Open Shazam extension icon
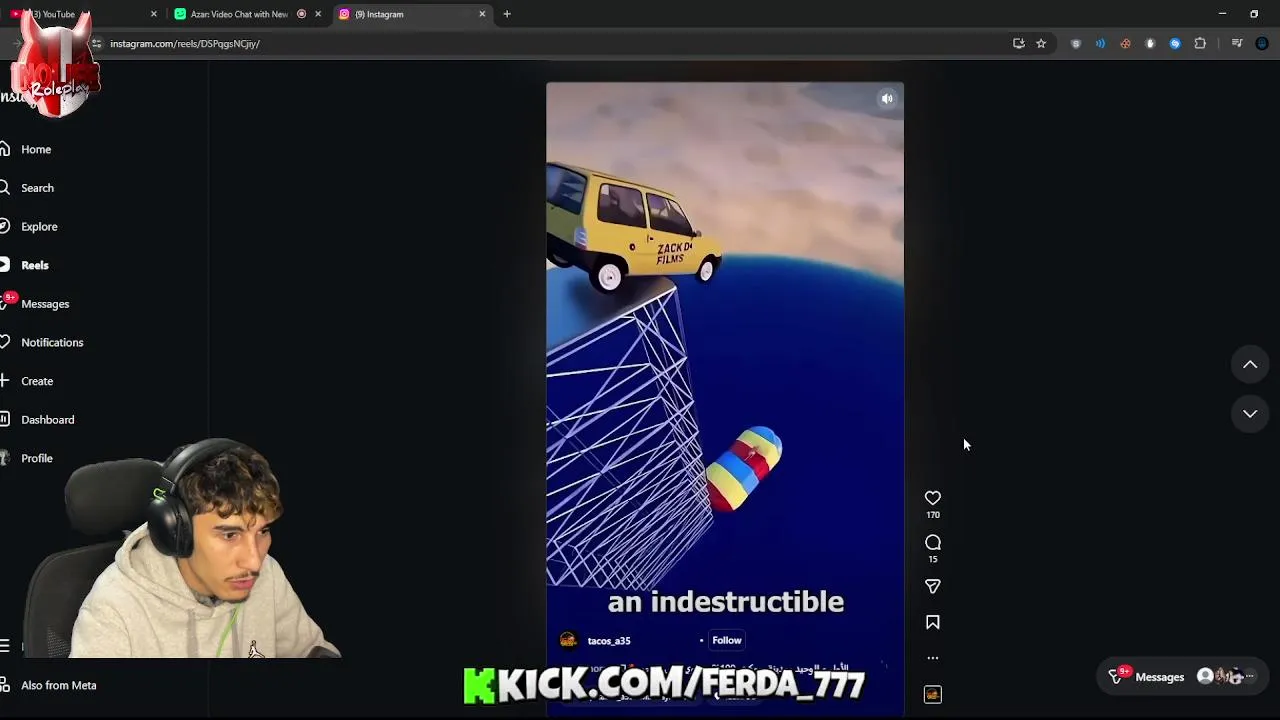Image resolution: width=1280 pixels, height=720 pixels. point(1175,44)
